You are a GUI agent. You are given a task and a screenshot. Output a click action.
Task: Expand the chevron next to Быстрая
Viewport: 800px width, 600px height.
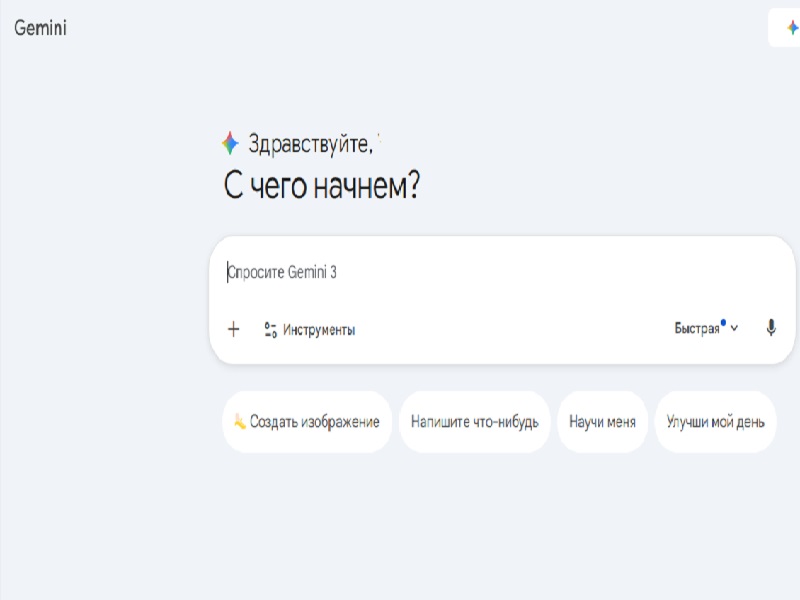tap(735, 327)
